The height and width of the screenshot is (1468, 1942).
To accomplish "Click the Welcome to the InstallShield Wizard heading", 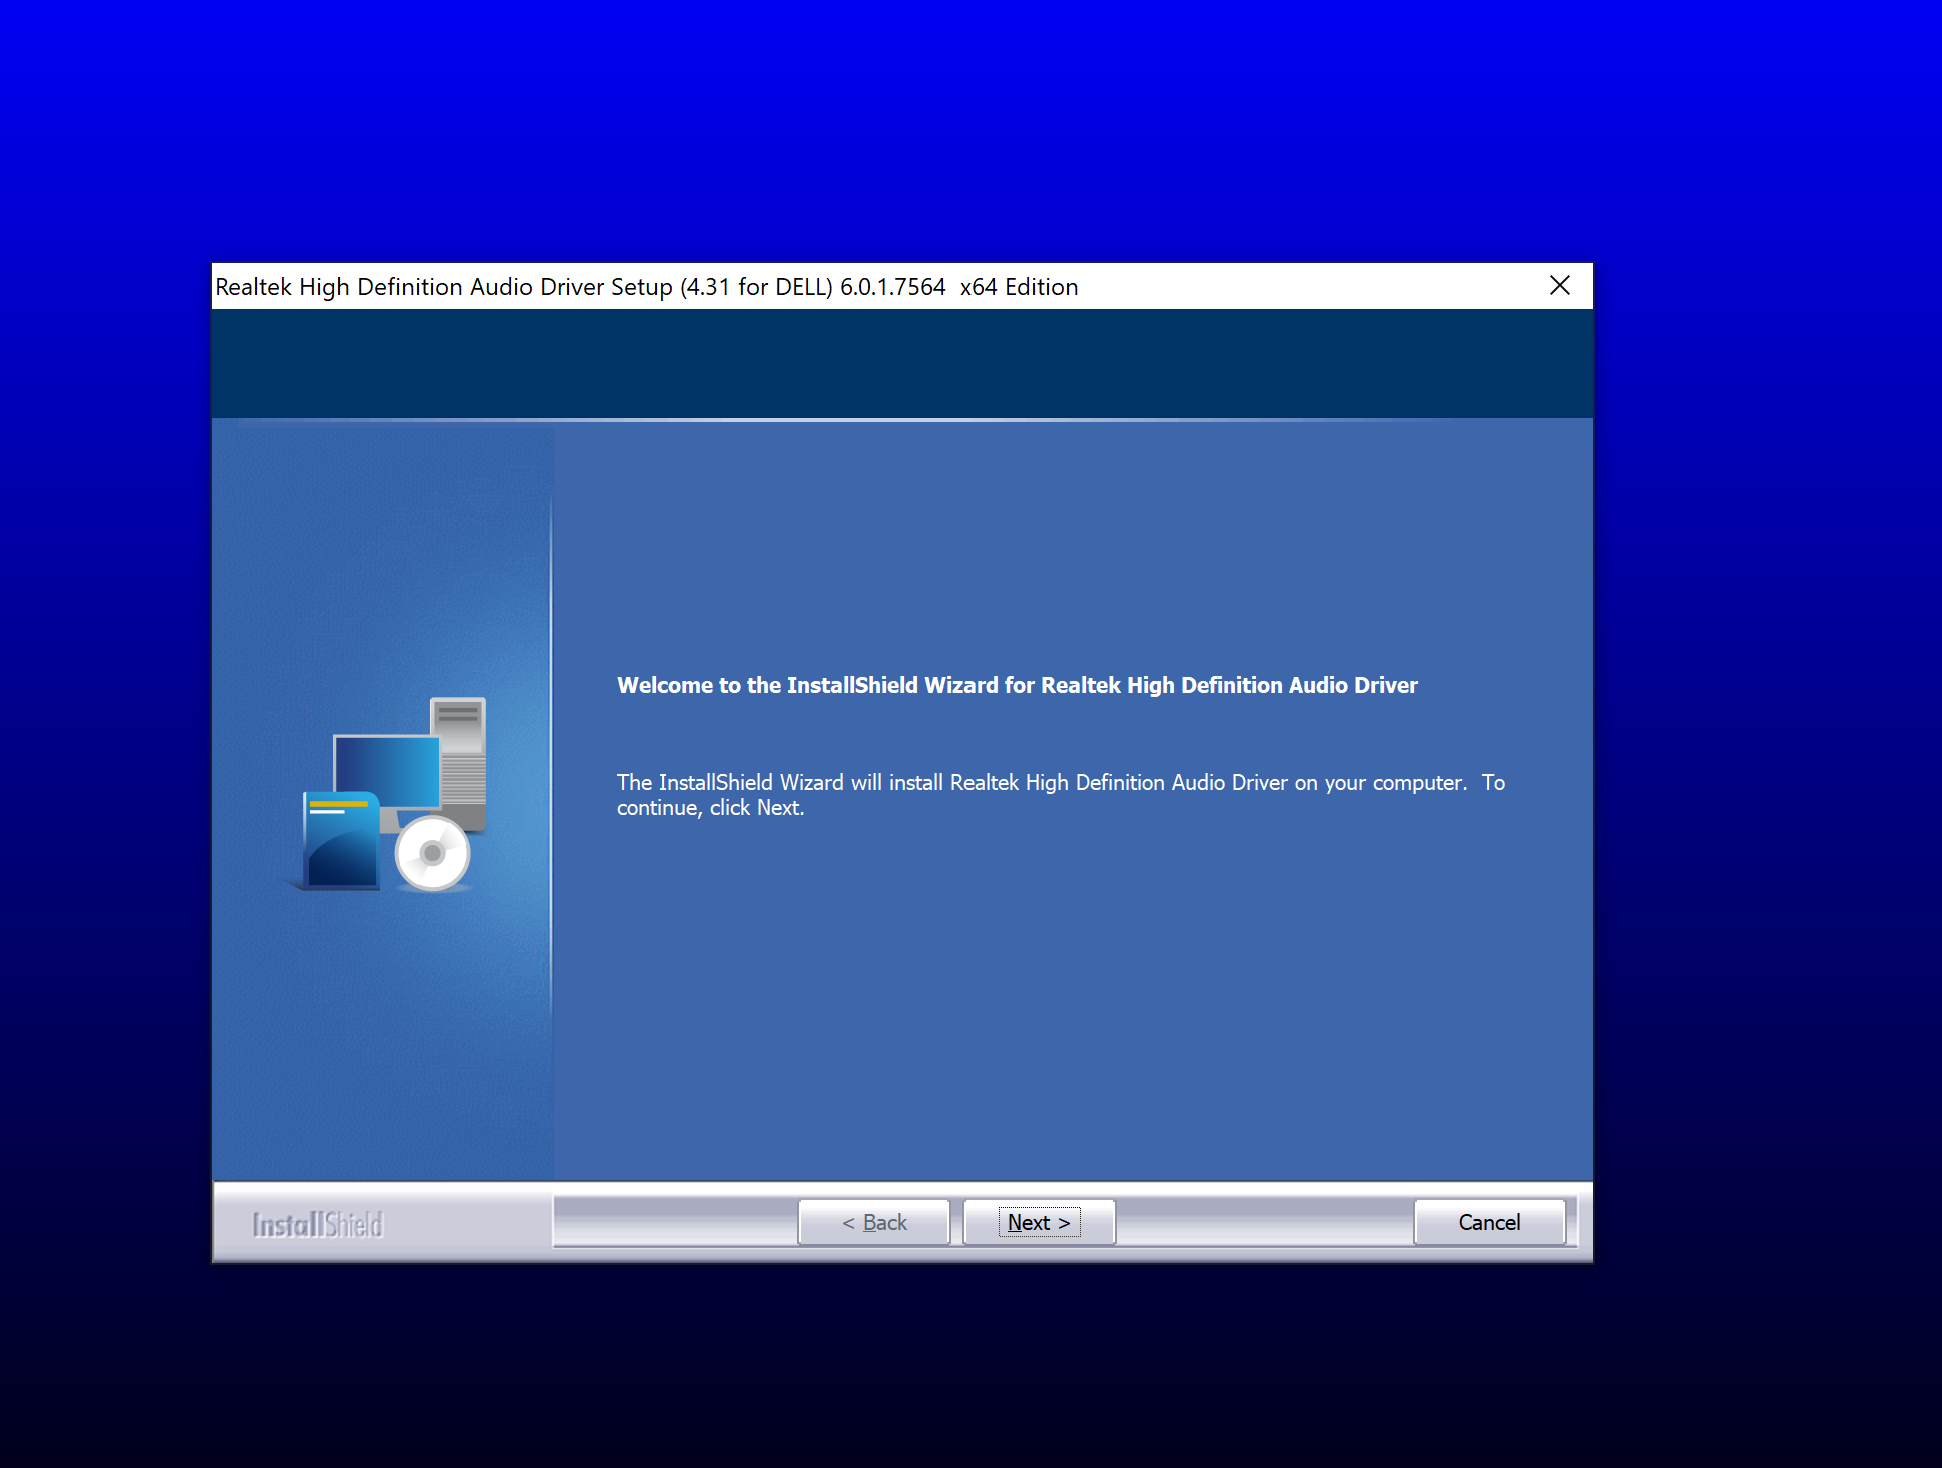I will pyautogui.click(x=1017, y=685).
